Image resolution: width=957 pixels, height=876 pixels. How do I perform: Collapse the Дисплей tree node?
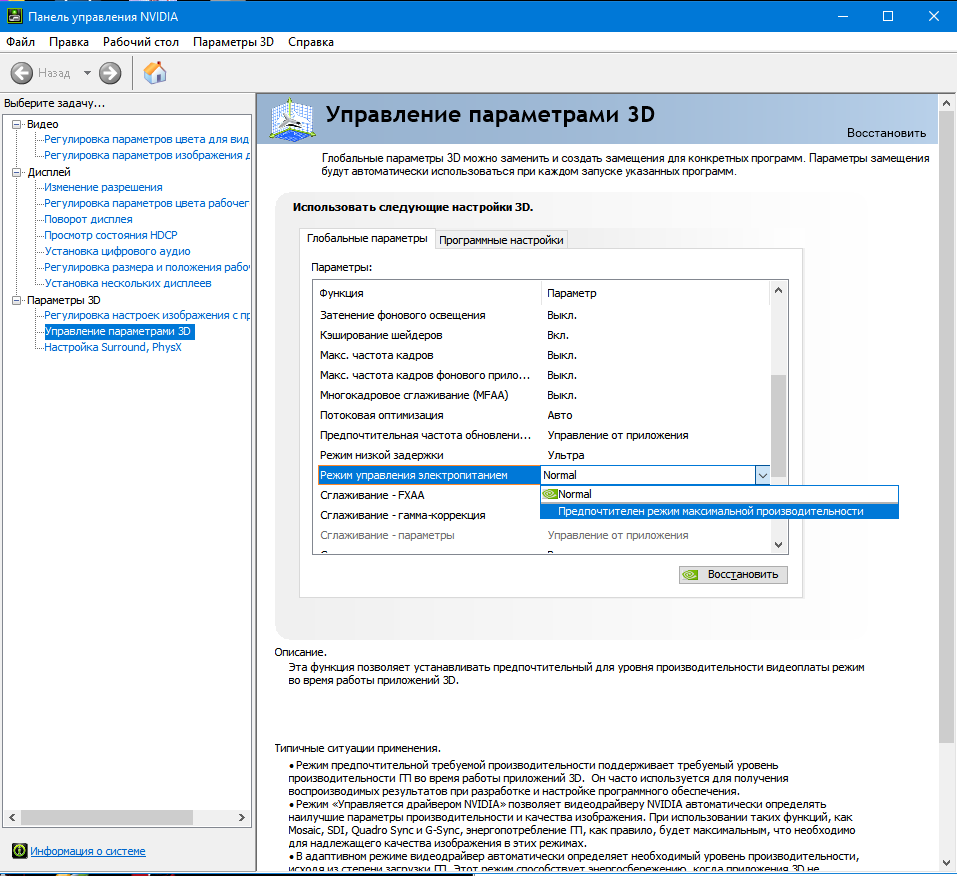pyautogui.click(x=16, y=172)
